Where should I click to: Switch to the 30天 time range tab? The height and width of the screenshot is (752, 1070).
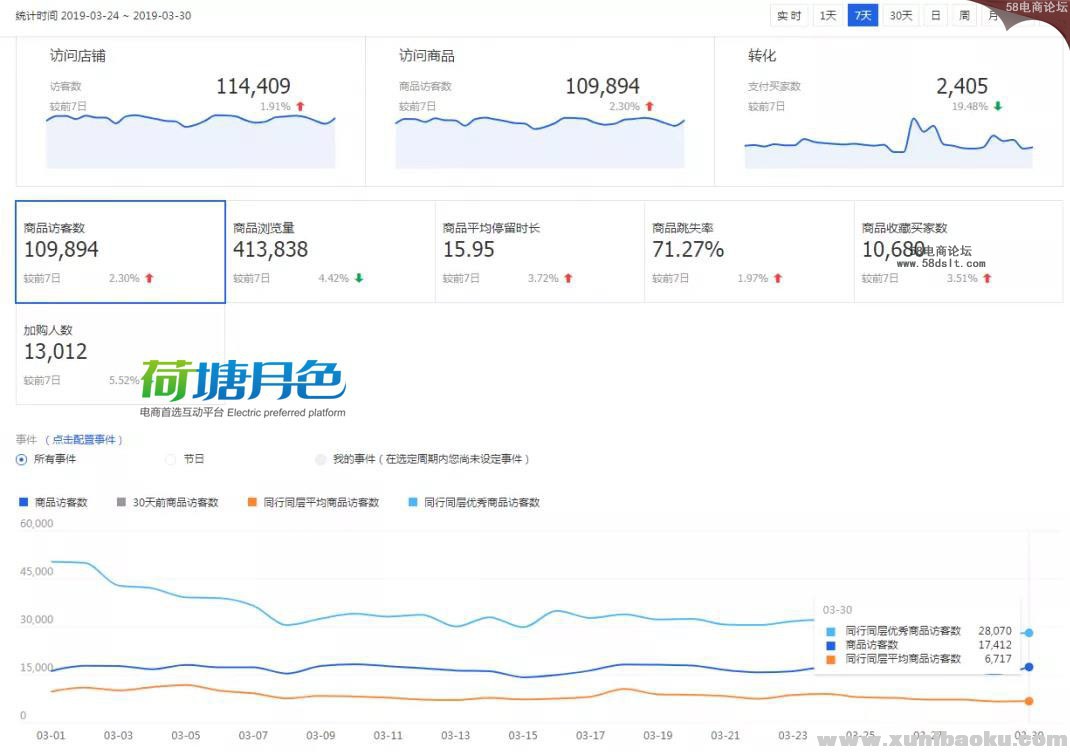pyautogui.click(x=901, y=15)
